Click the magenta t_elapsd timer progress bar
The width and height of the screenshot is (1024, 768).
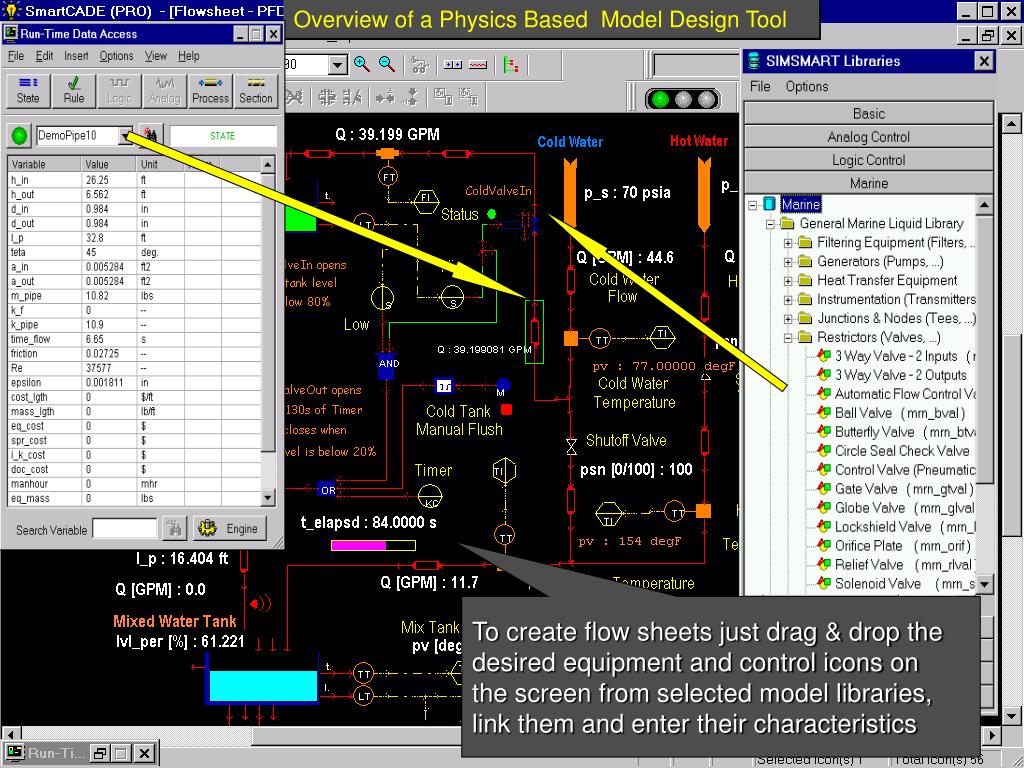click(x=373, y=545)
